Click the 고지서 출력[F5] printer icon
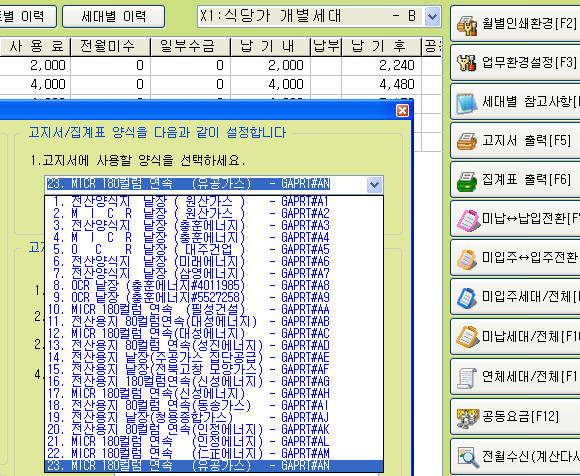Screen dimensions: 580x476 pyautogui.click(x=467, y=142)
